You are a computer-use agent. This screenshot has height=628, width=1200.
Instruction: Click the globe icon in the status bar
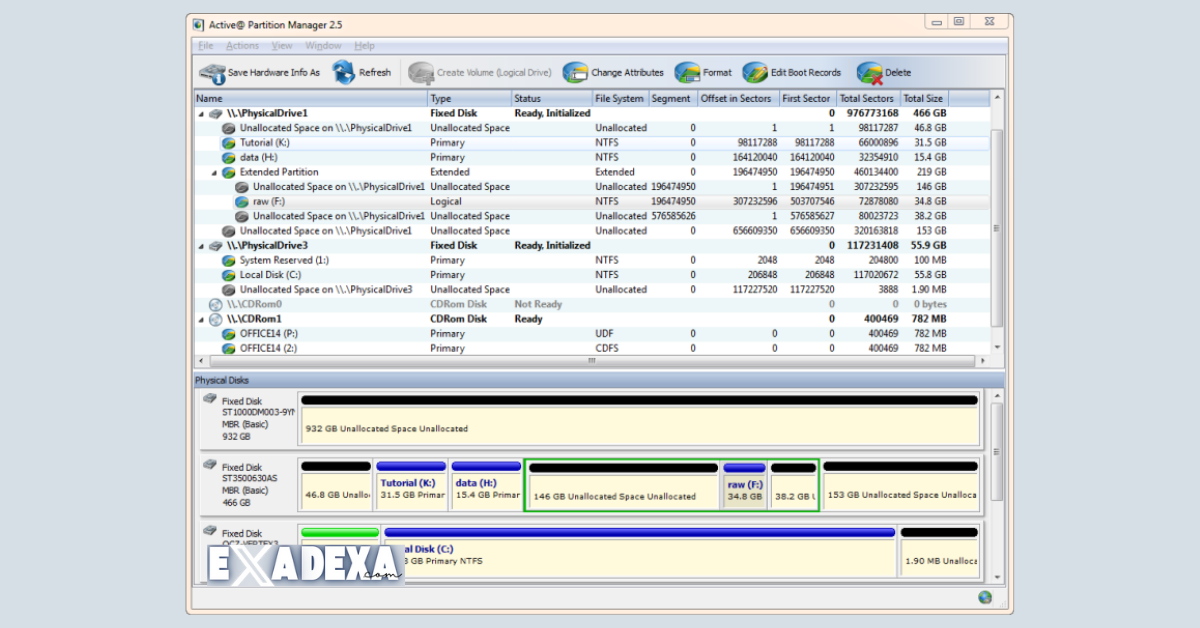tap(986, 597)
